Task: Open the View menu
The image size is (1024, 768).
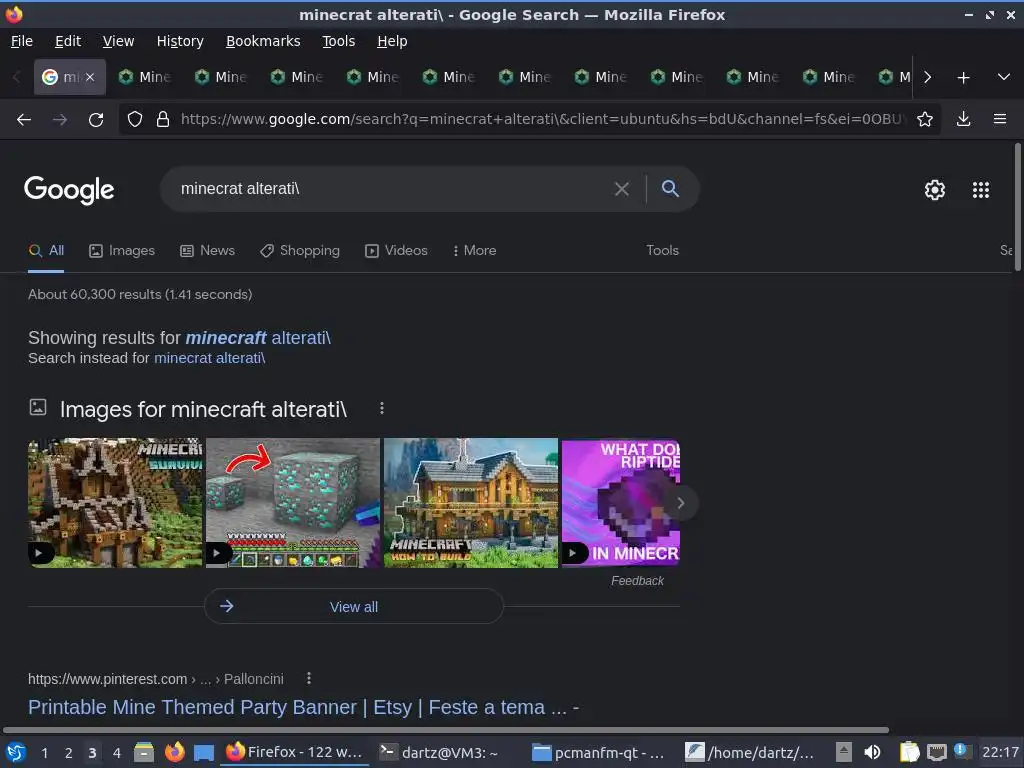Action: click(x=118, y=41)
